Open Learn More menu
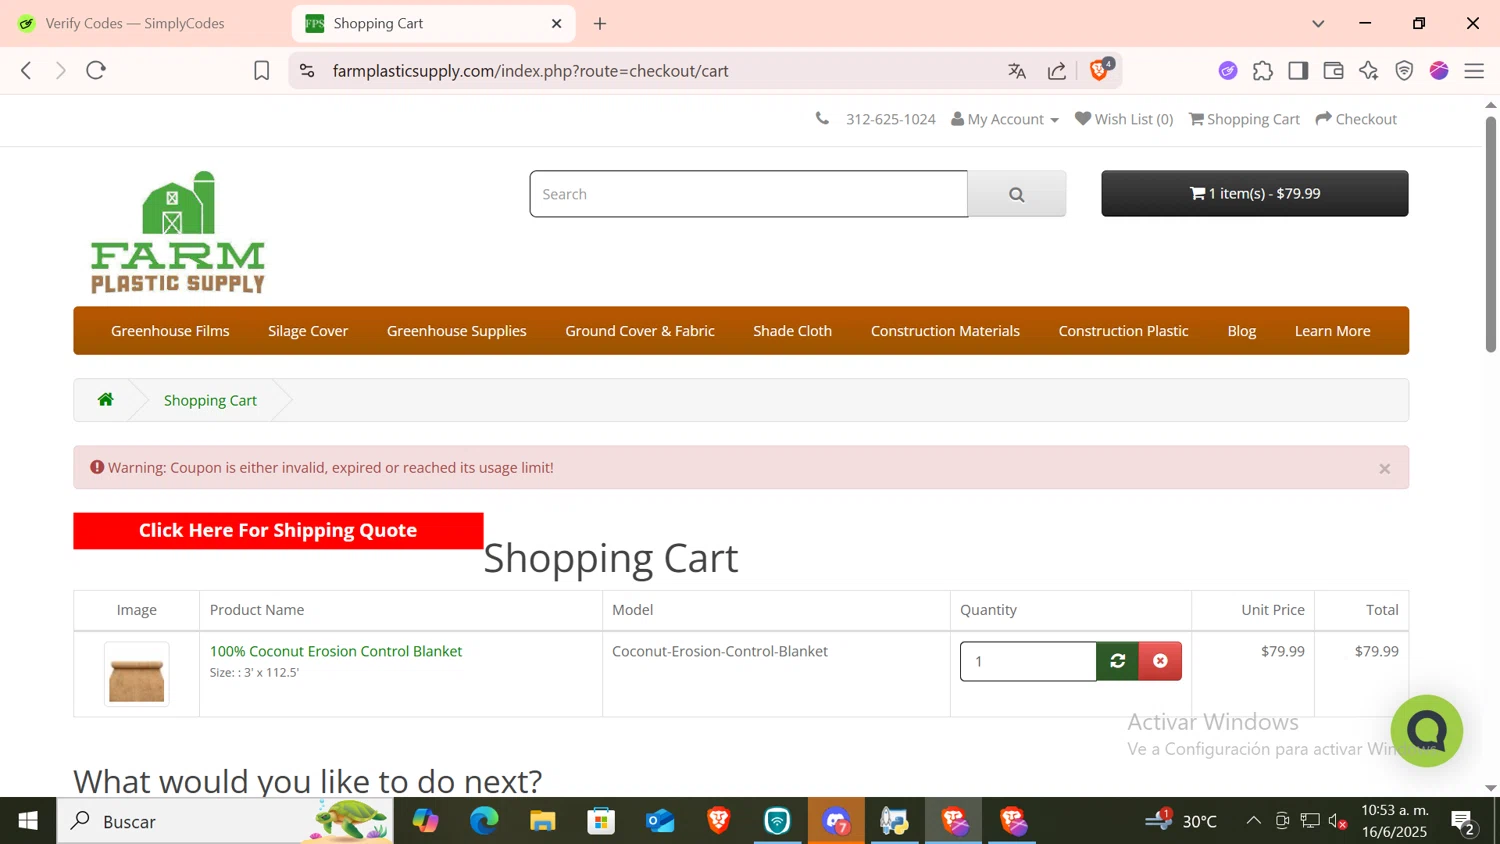Viewport: 1500px width, 844px height. point(1333,331)
